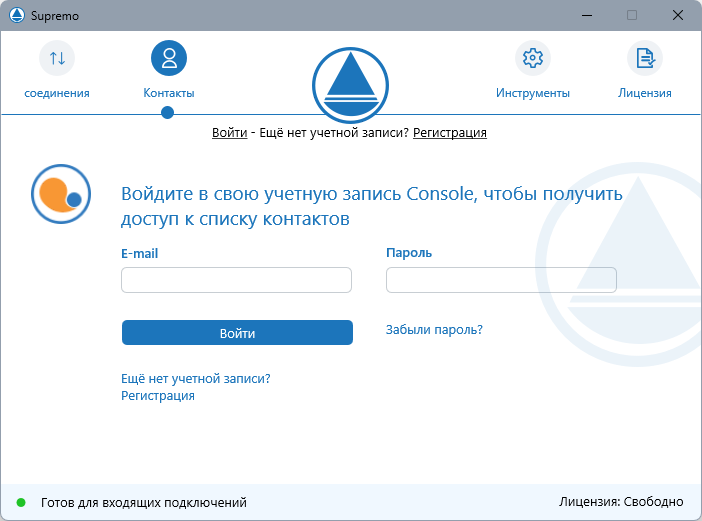The height and width of the screenshot is (521, 702).
Task: Click the Лицензия: Свободно status text
Action: (621, 502)
